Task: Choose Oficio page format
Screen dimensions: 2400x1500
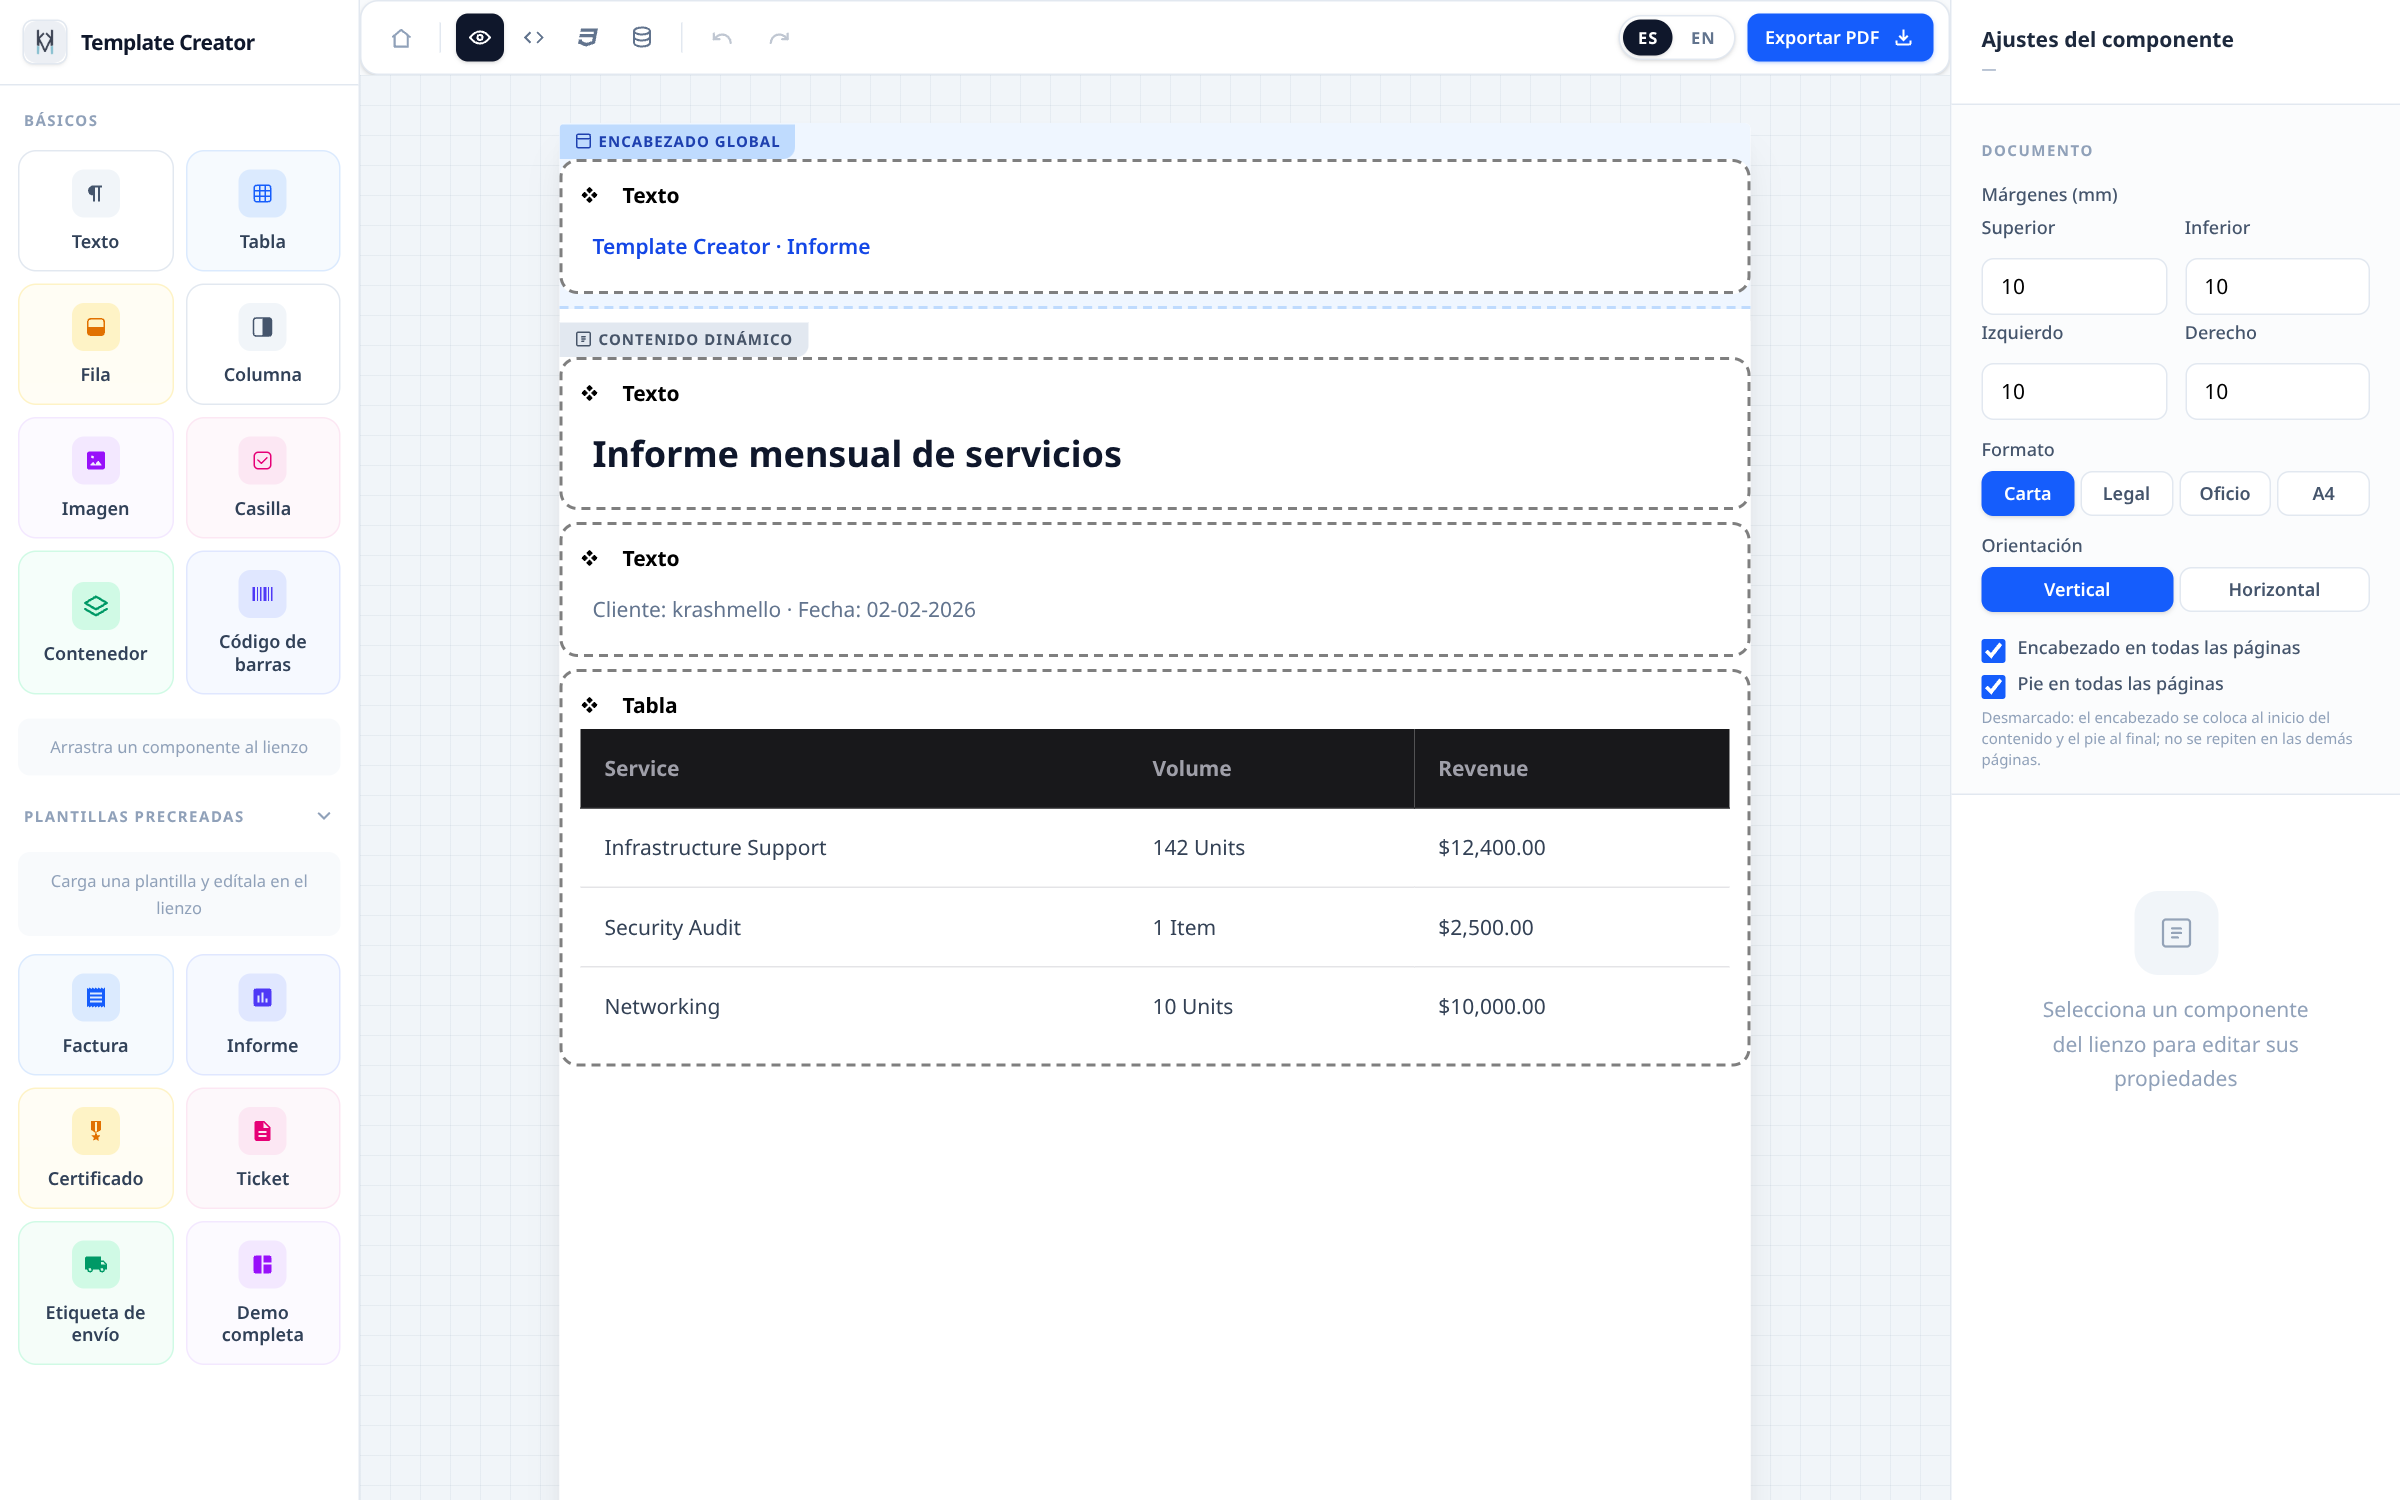Action: click(2224, 493)
